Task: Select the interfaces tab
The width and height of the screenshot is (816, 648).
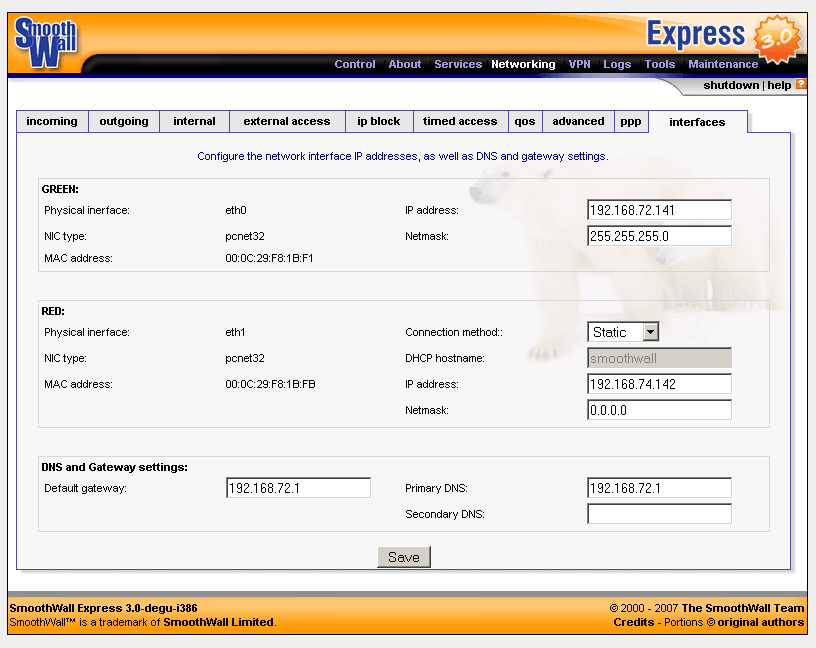Action: [697, 122]
